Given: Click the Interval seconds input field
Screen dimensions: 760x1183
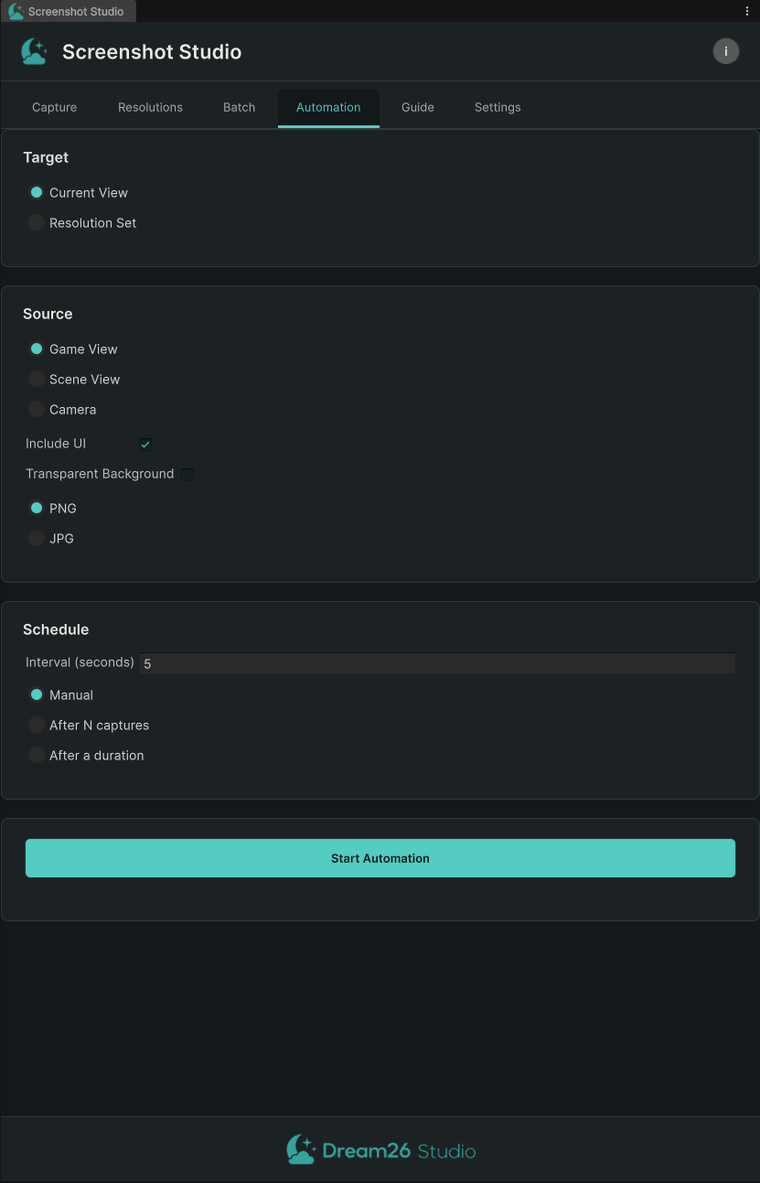Looking at the screenshot, I should point(437,663).
